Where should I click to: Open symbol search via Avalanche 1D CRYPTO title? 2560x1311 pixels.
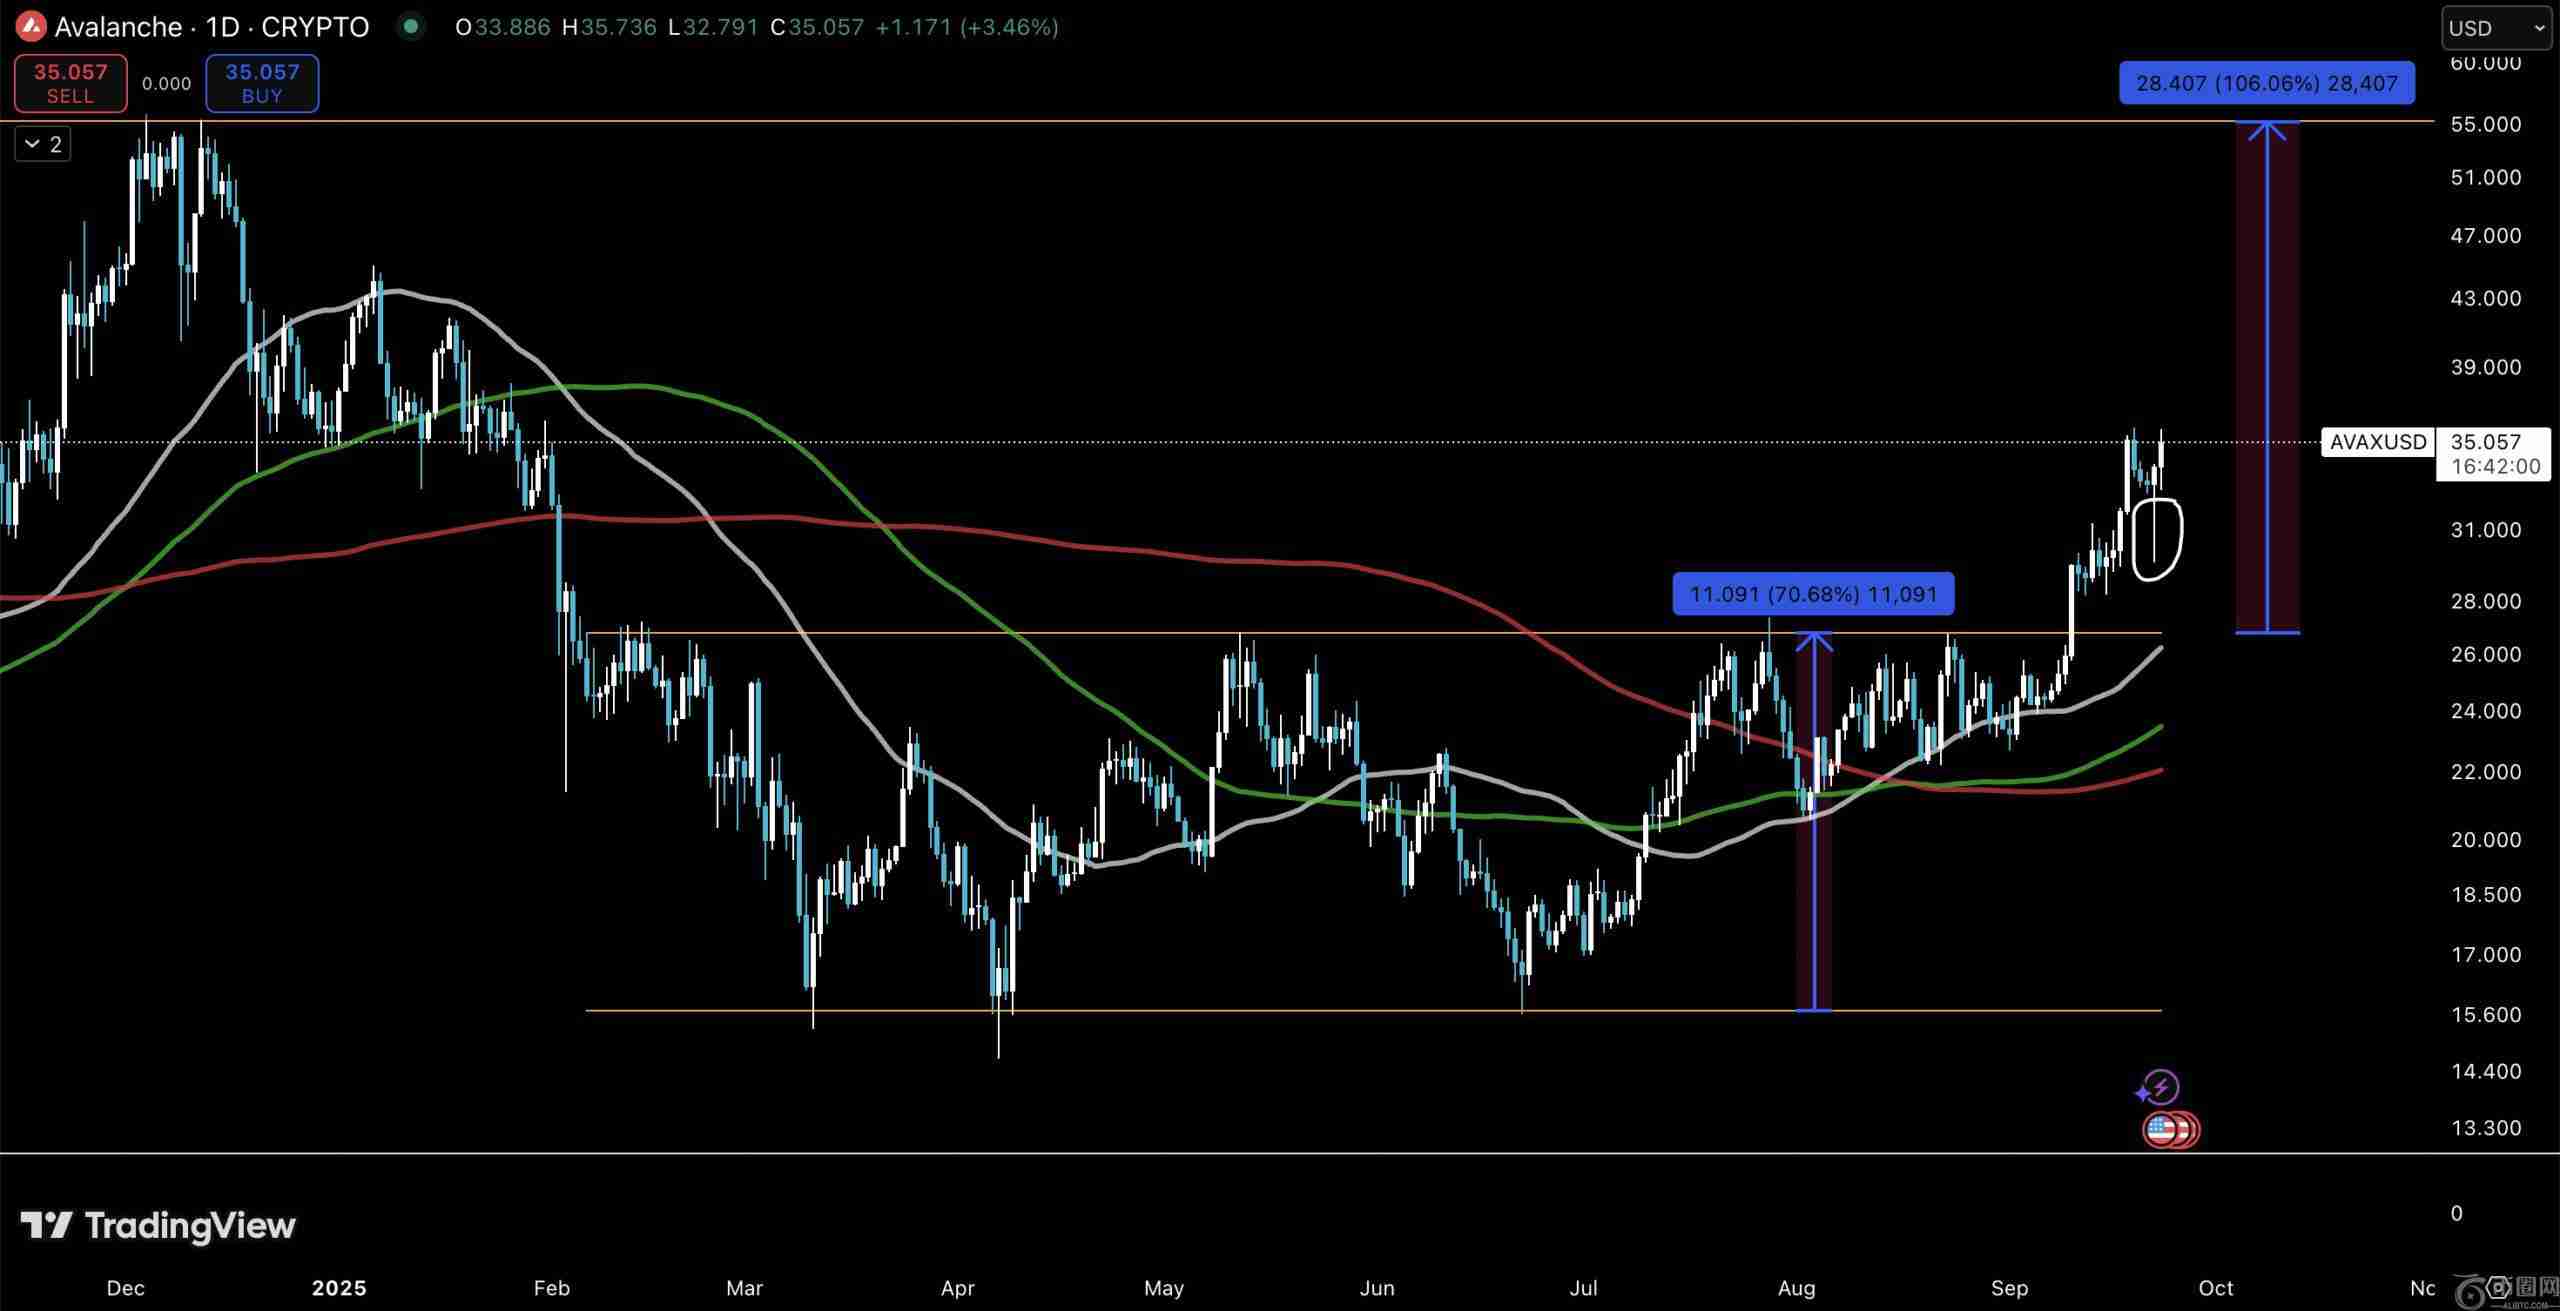tap(211, 27)
